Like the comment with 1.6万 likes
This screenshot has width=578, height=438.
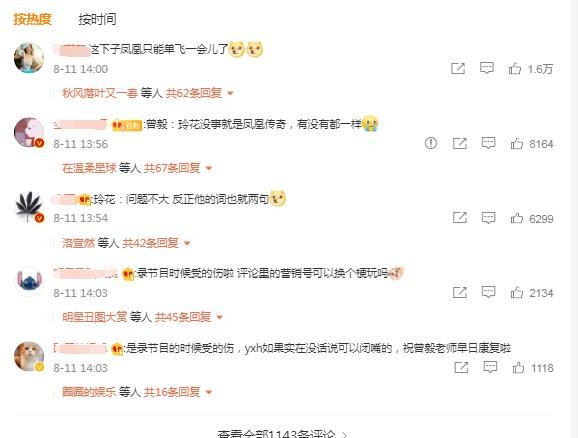[515, 69]
